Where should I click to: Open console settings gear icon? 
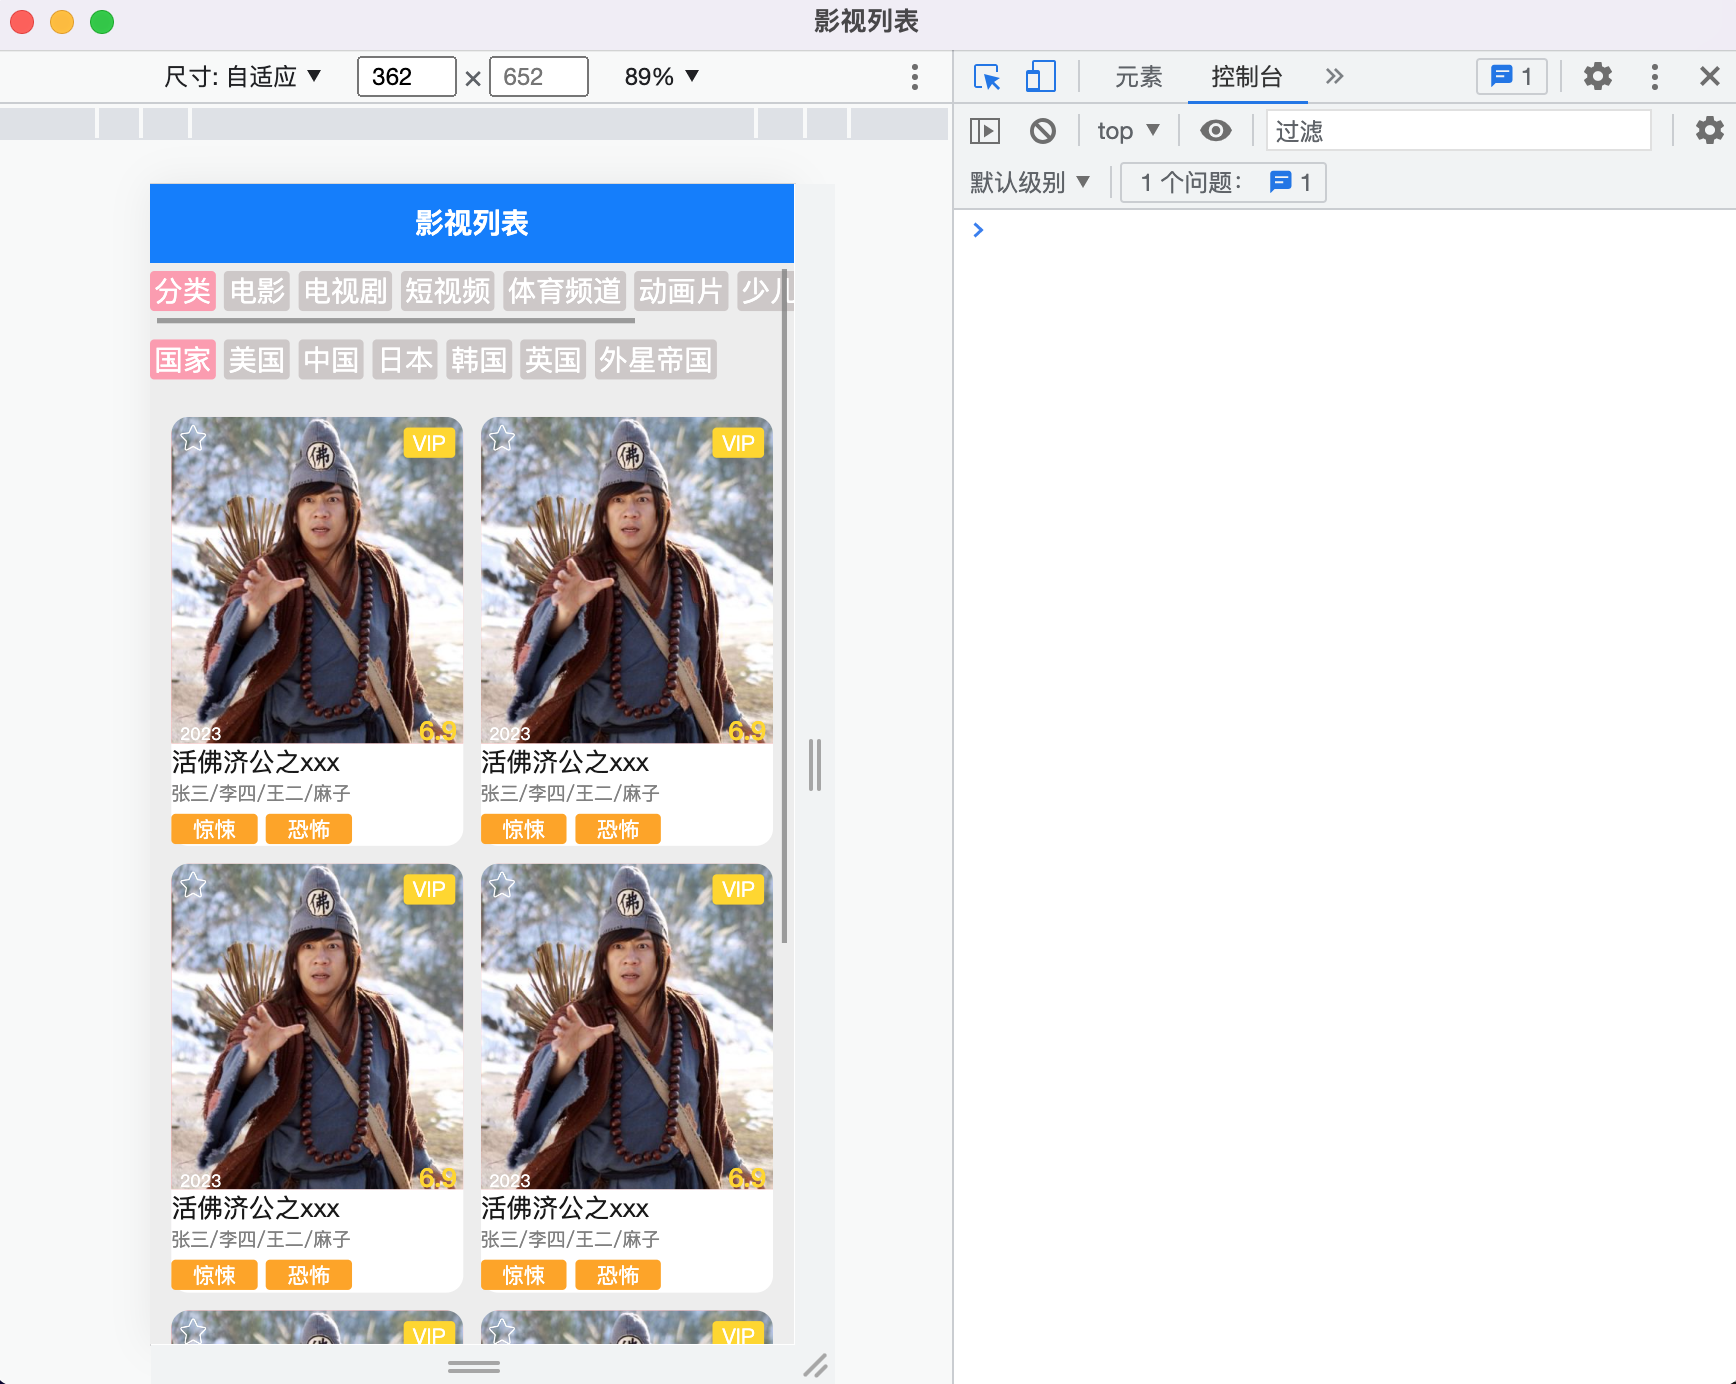tap(1709, 130)
